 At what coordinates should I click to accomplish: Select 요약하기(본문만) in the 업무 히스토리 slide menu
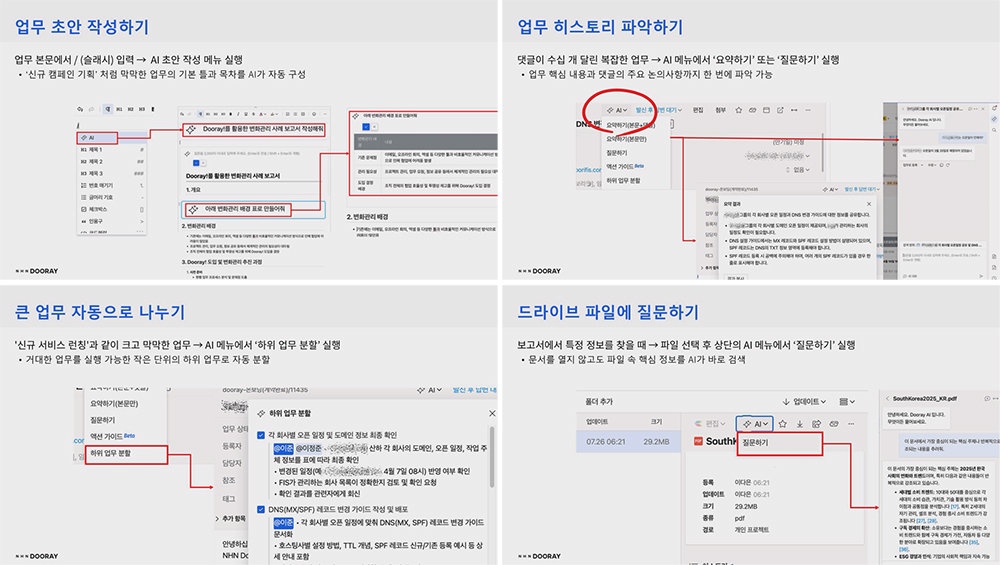coord(626,139)
